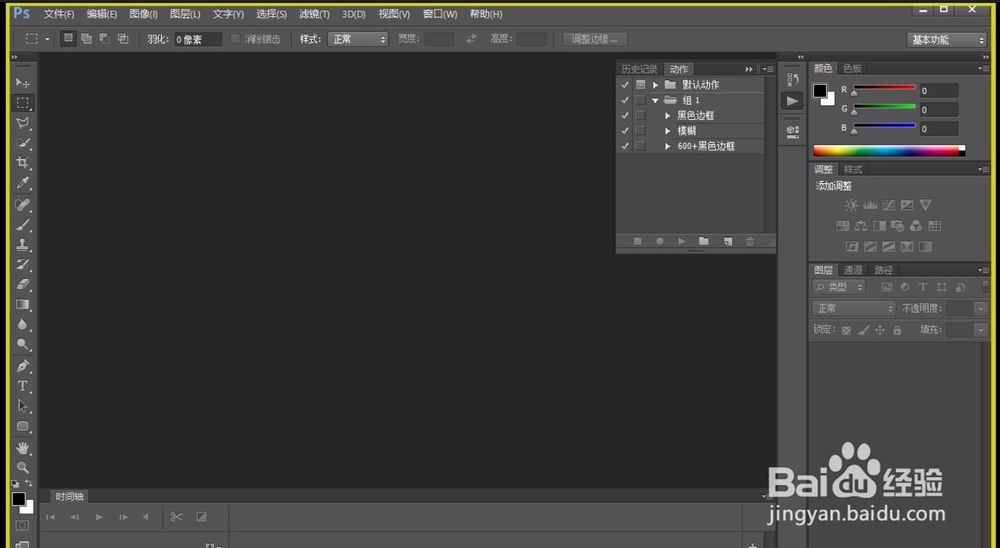
Task: Select the Brush tool
Action: coord(23,225)
